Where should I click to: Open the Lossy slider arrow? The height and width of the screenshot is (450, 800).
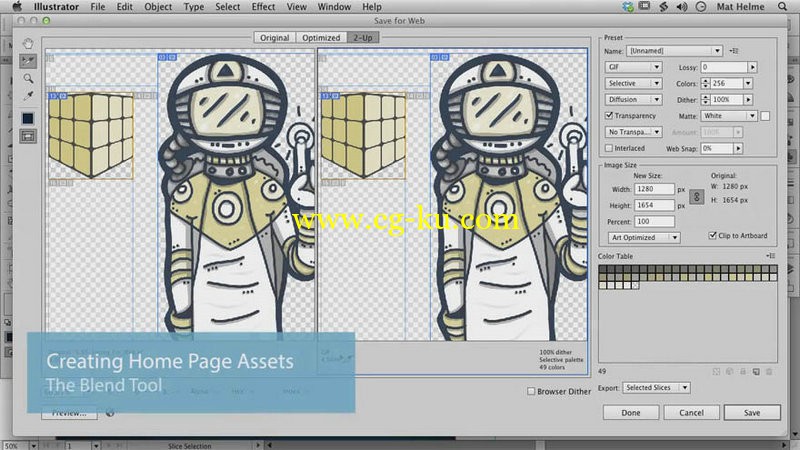coord(752,67)
